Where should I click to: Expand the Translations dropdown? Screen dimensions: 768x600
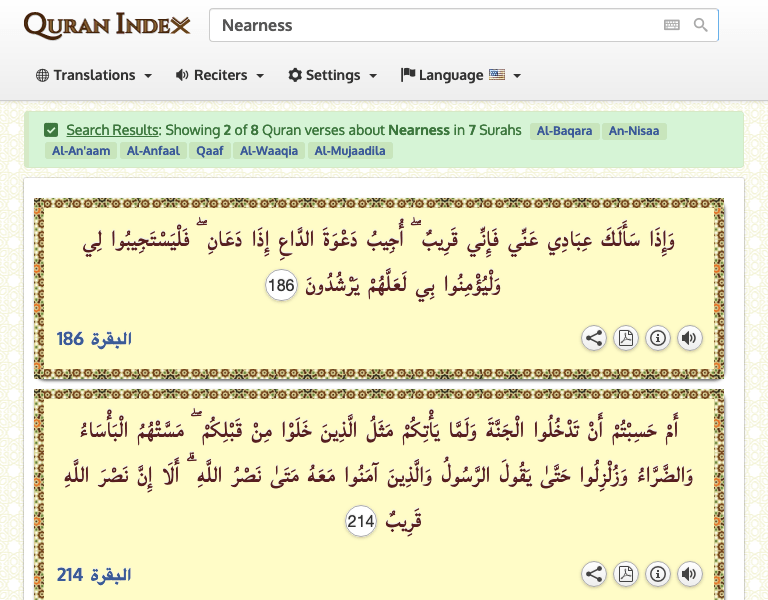pos(94,75)
